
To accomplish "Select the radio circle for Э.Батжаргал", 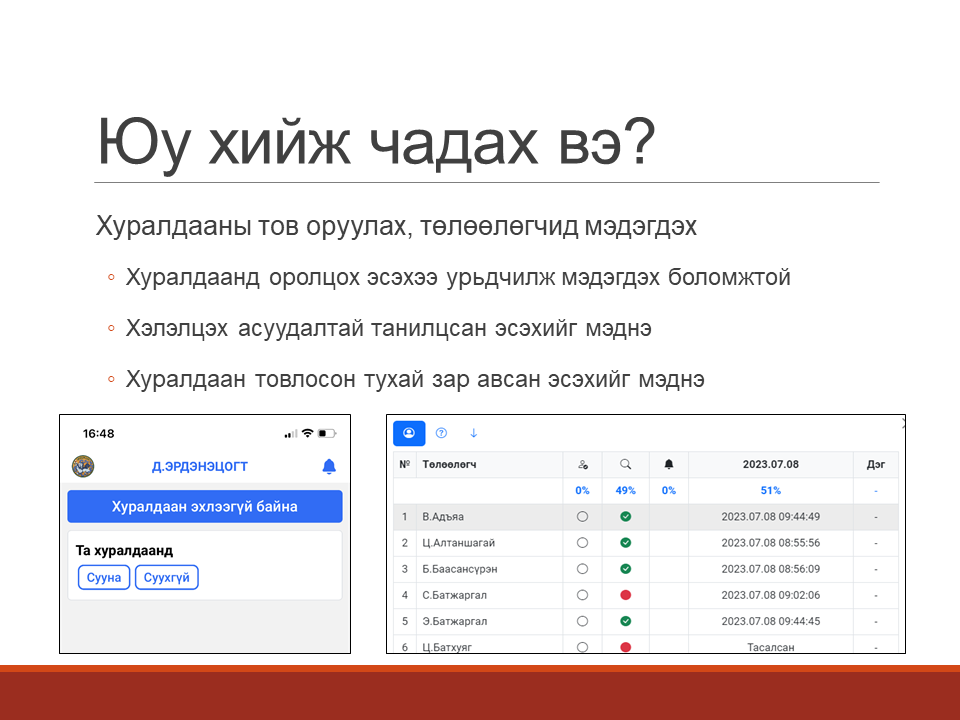I will pos(582,621).
